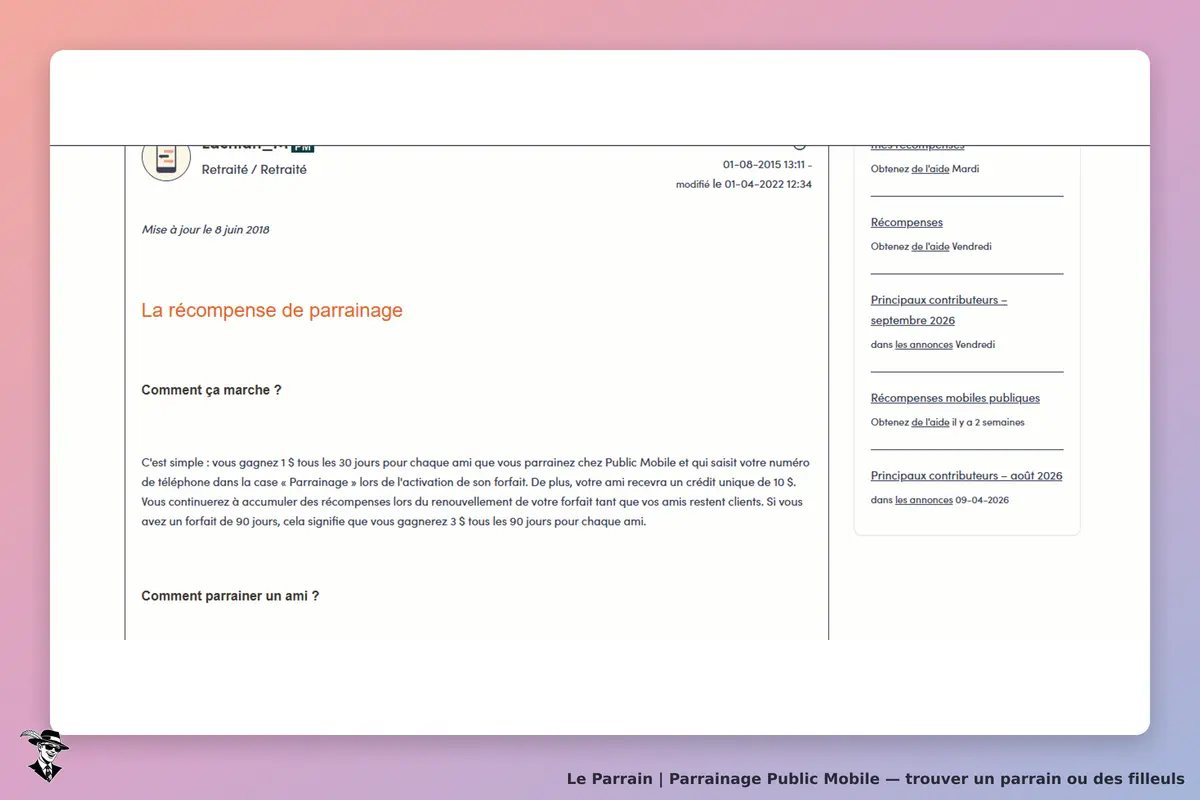Click 'Mise à jour le 8 juin 2018' text
This screenshot has width=1200, height=800.
tap(205, 230)
